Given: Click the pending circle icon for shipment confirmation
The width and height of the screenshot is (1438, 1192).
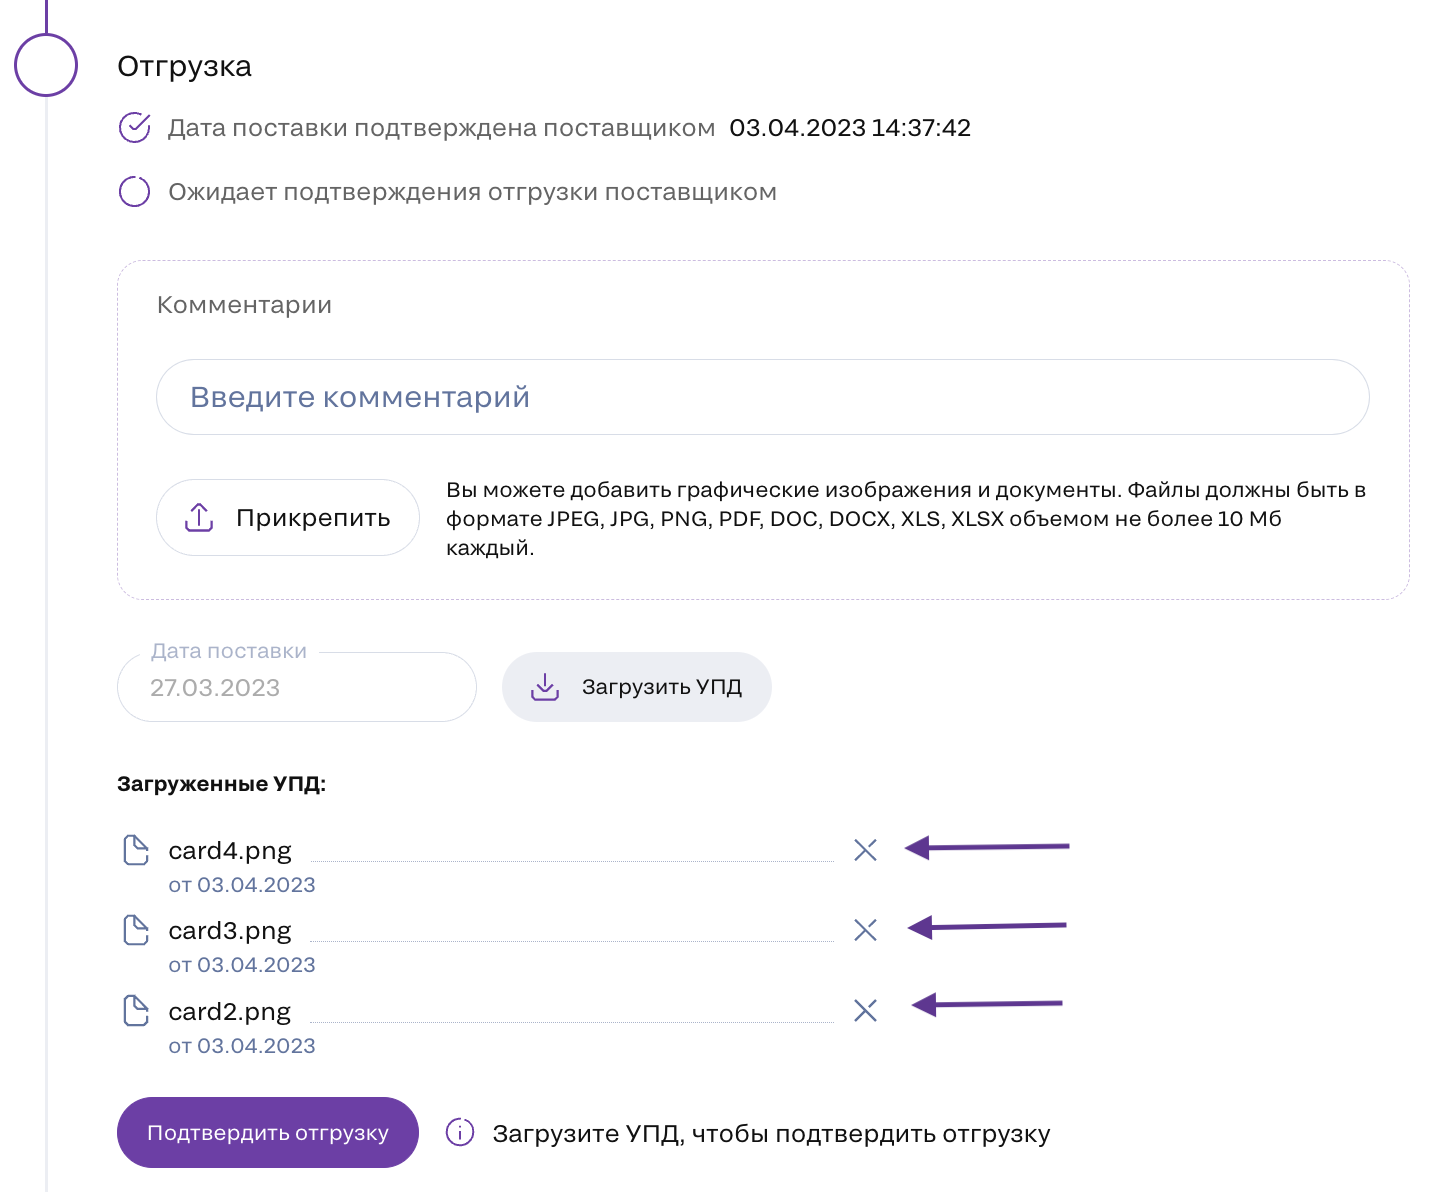Looking at the screenshot, I should pos(134,192).
